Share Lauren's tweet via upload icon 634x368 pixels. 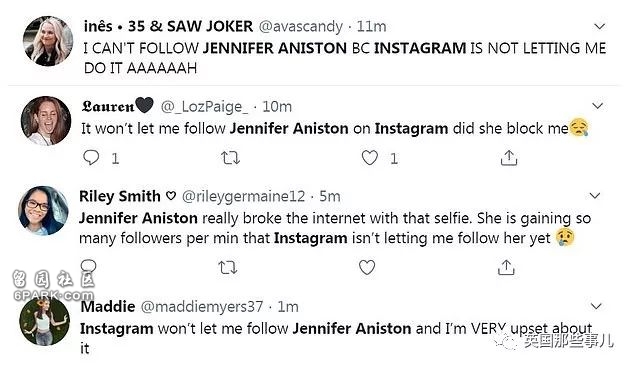click(509, 158)
